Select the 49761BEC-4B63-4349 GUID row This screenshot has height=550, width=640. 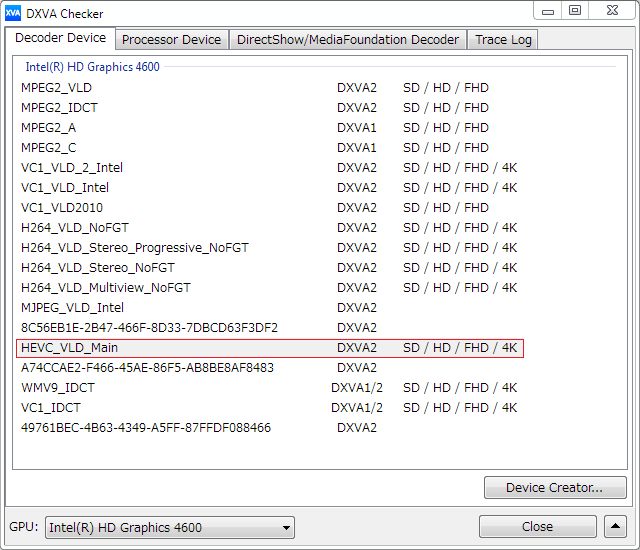(269, 428)
